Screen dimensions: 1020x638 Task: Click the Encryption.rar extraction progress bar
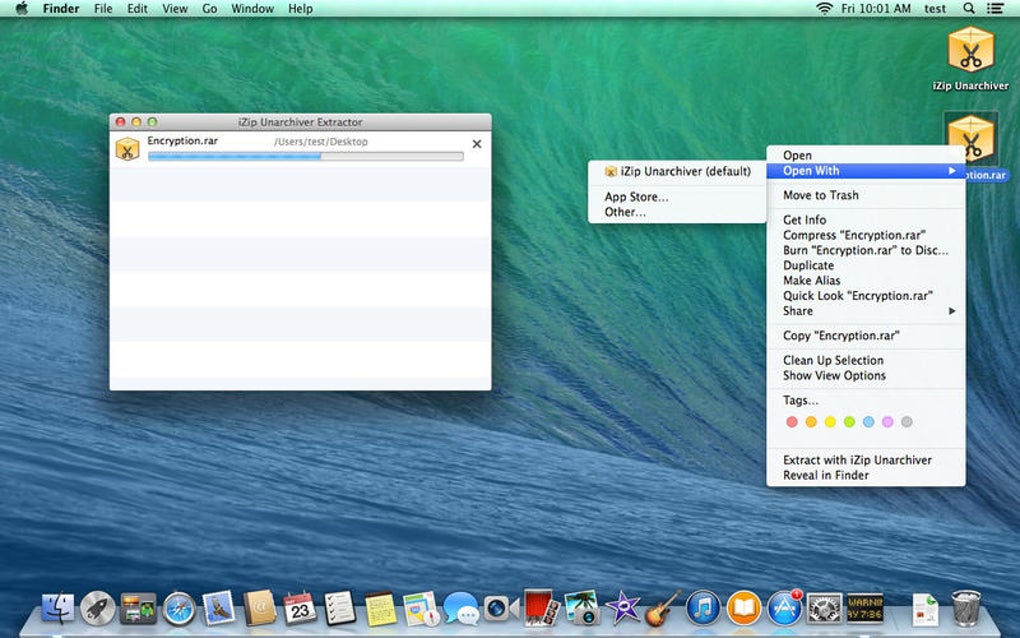(x=305, y=156)
